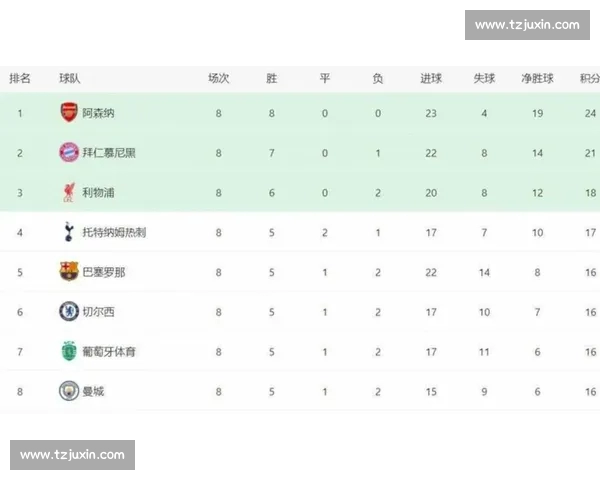Screen dimensions: 600x480
Task: Click the Bayern Munich club crest
Action: tap(68, 153)
